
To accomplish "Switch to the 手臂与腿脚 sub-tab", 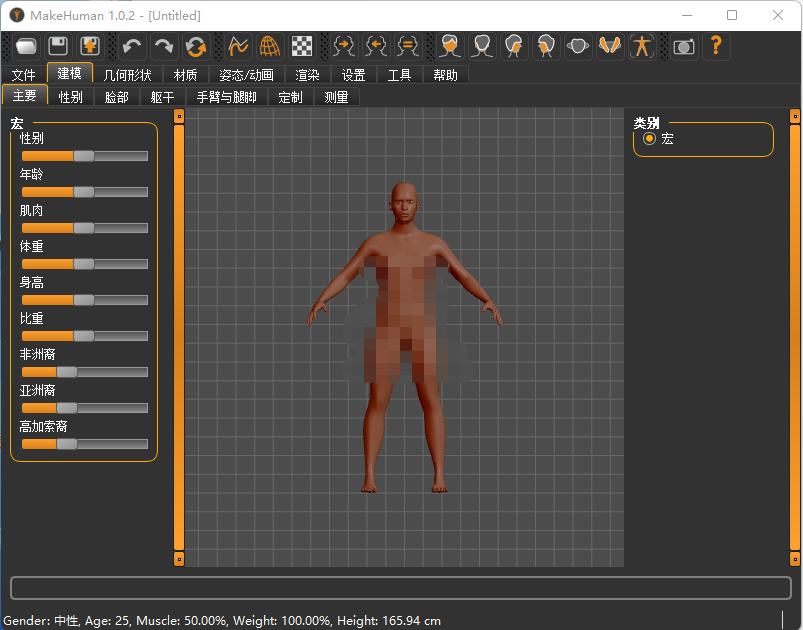I will (x=226, y=97).
